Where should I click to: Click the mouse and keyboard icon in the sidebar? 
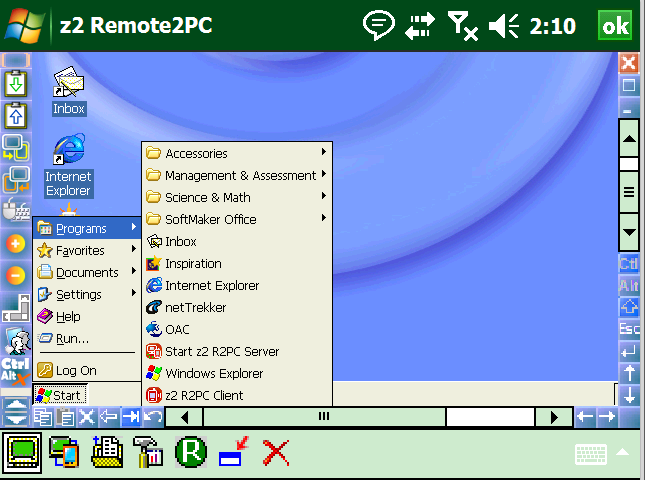(x=16, y=210)
